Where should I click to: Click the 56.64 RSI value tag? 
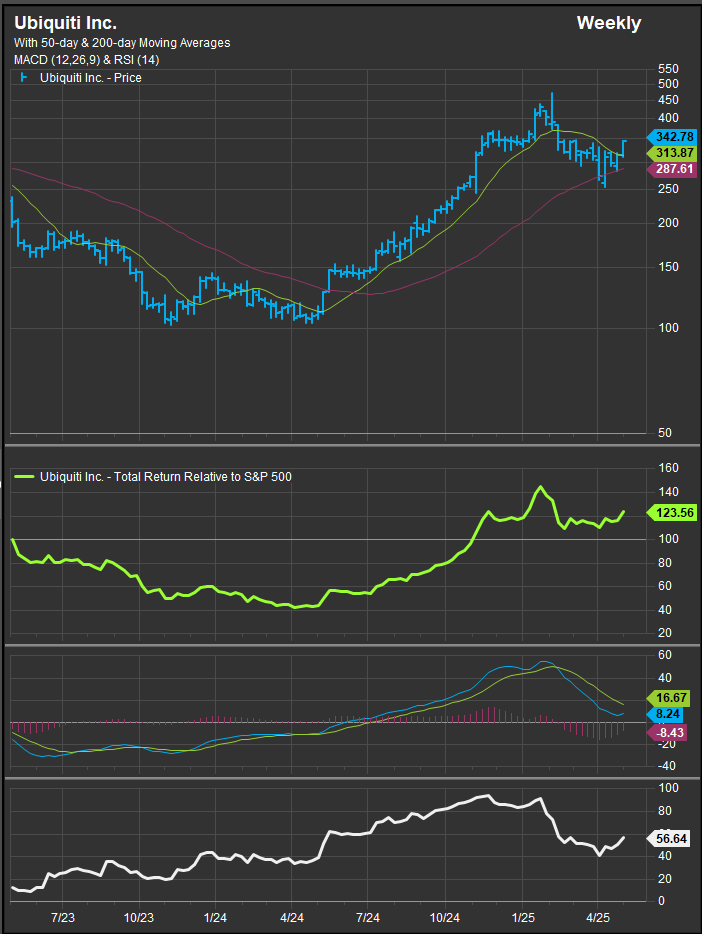(667, 839)
